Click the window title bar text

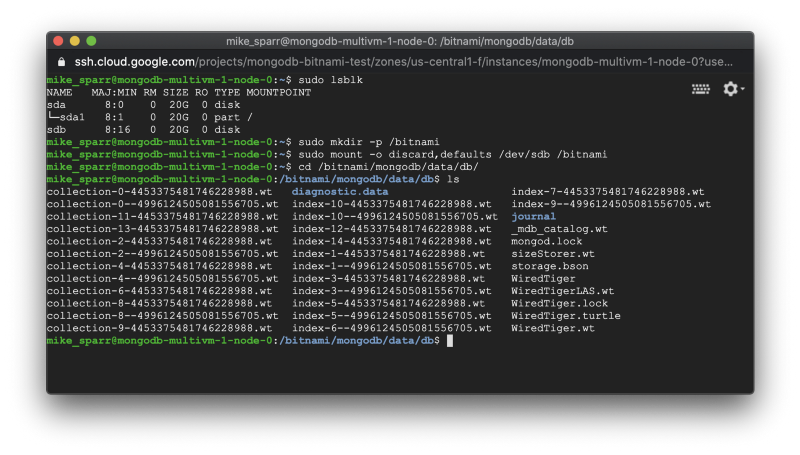pos(399,41)
